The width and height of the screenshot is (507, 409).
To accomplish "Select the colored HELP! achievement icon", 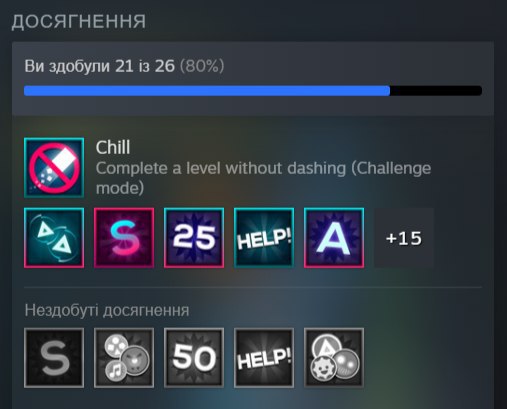I will click(264, 238).
